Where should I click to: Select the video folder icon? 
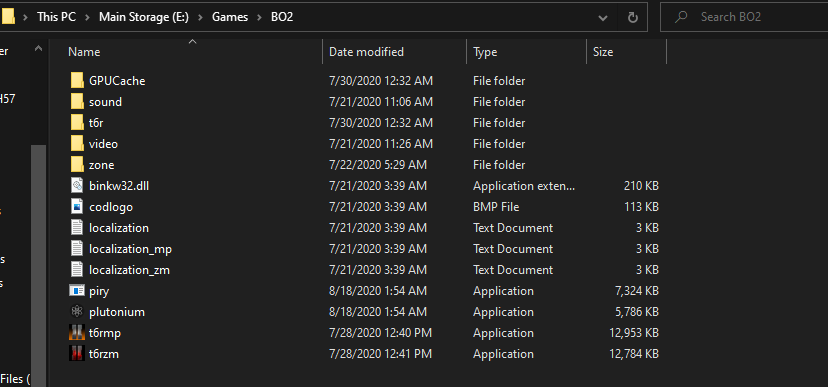coord(77,144)
